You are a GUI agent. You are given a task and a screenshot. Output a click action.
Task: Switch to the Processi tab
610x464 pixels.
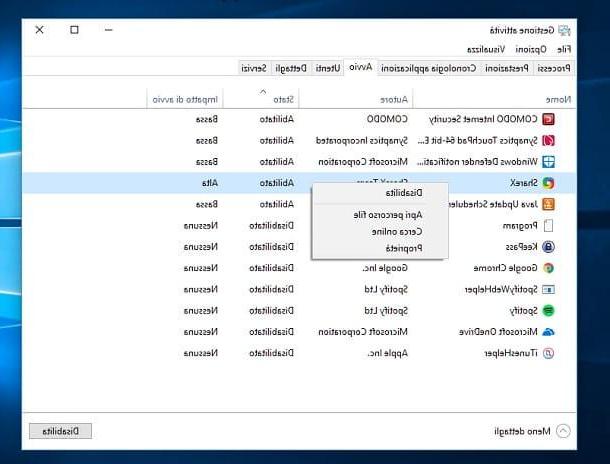point(554,68)
